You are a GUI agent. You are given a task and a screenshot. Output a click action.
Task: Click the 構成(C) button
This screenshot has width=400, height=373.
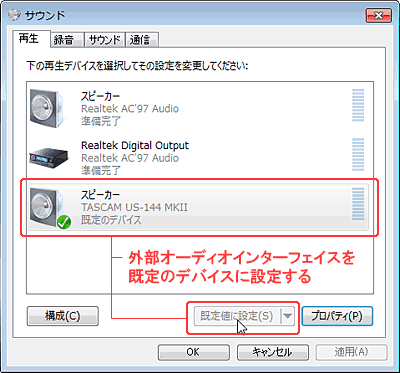(x=63, y=316)
